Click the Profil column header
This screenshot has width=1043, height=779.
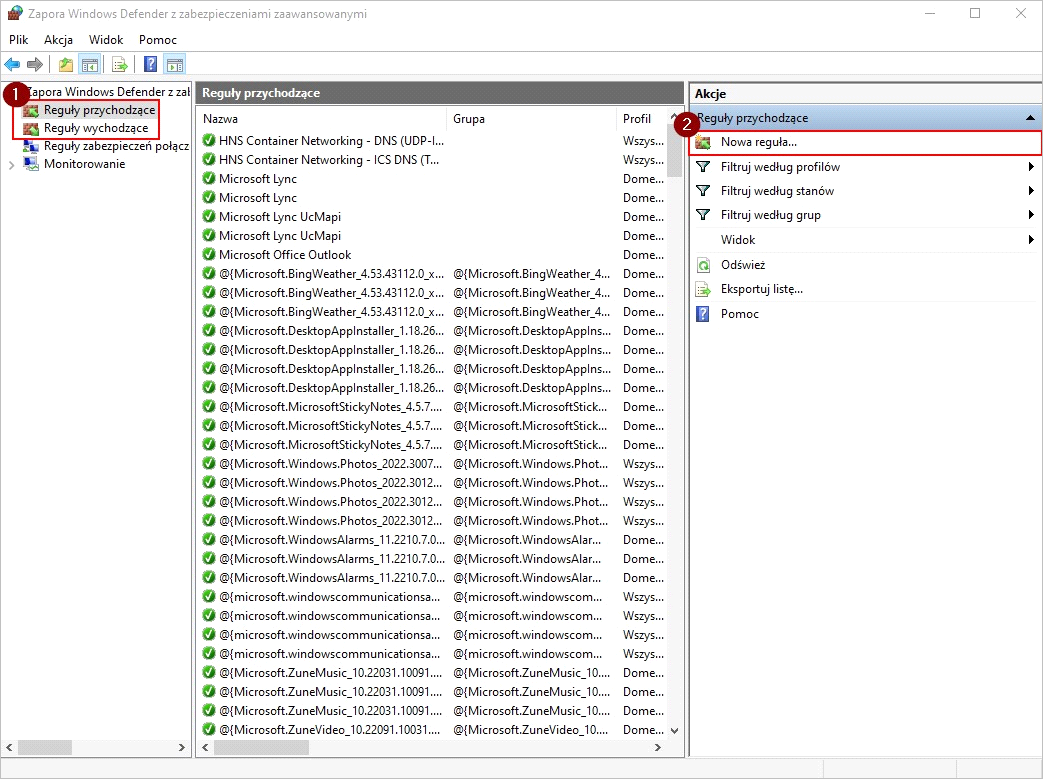point(641,118)
